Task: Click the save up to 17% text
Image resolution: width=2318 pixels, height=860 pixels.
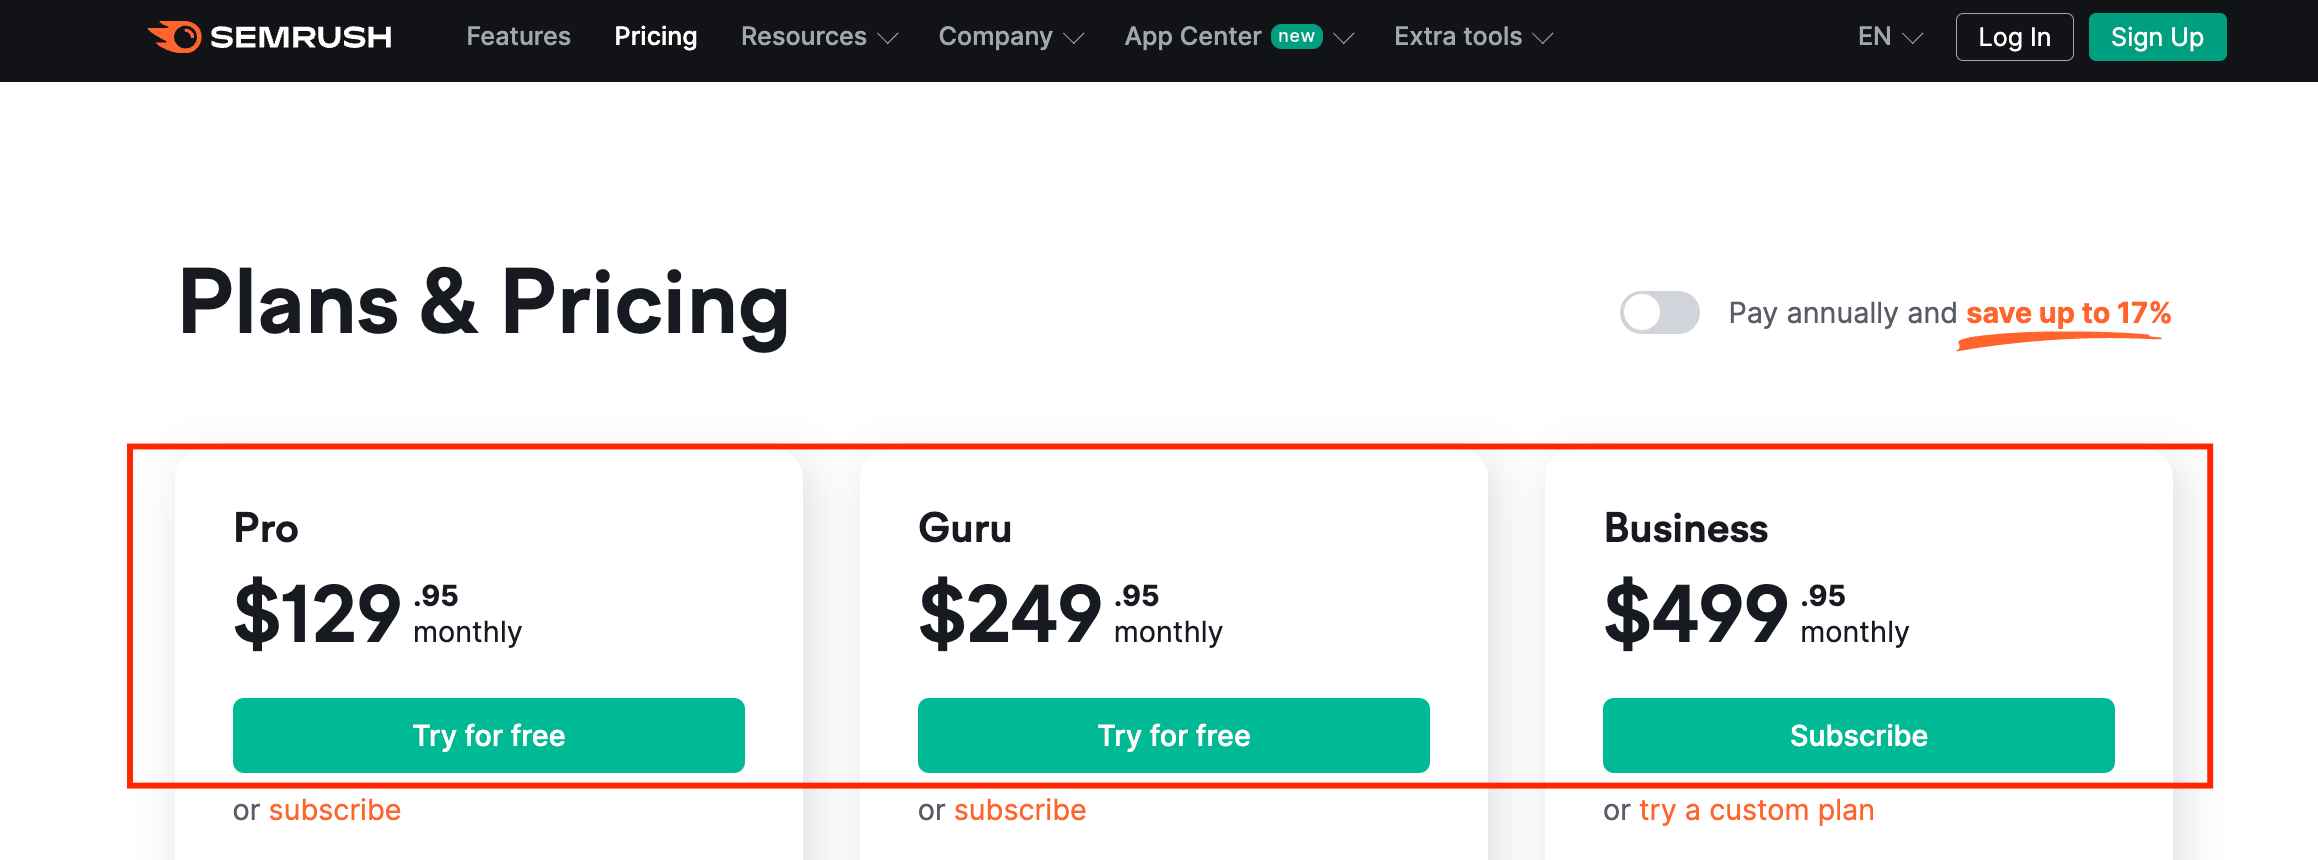Action: 2068,313
